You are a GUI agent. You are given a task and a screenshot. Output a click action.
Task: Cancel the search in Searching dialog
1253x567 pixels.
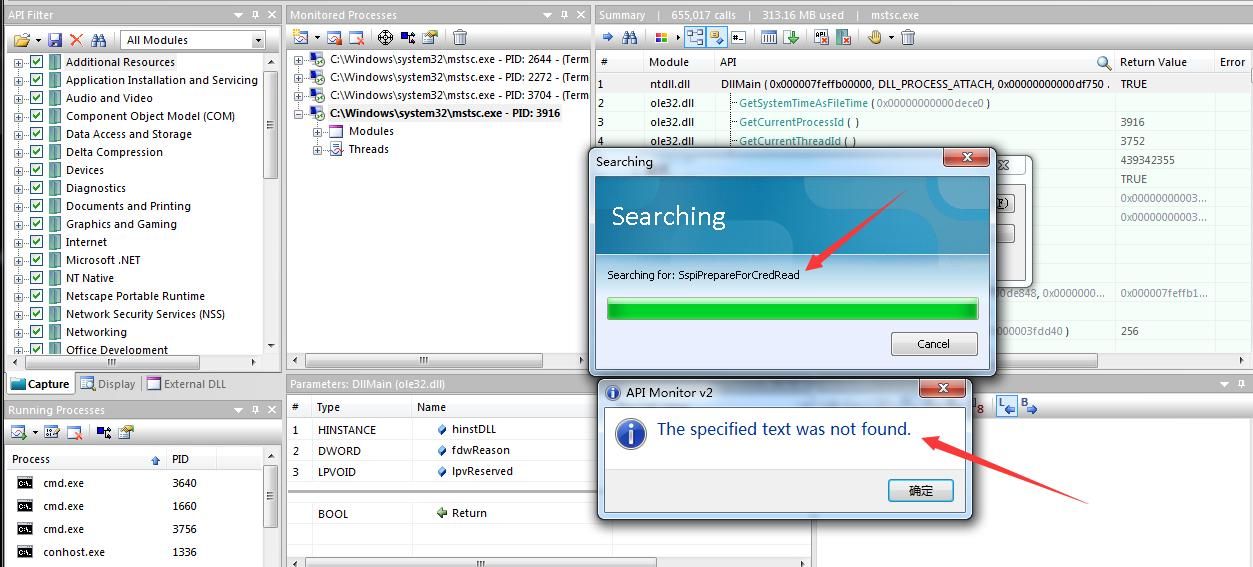(933, 344)
